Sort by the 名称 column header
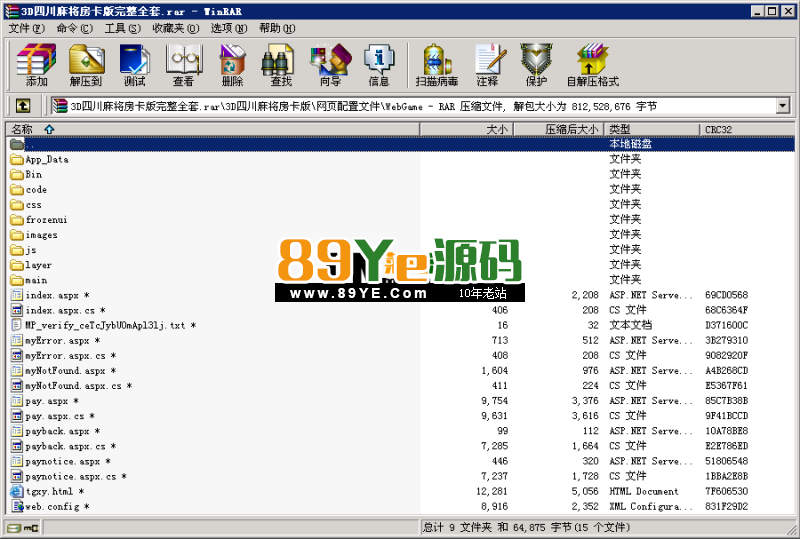This screenshot has height=539, width=800. (x=213, y=129)
